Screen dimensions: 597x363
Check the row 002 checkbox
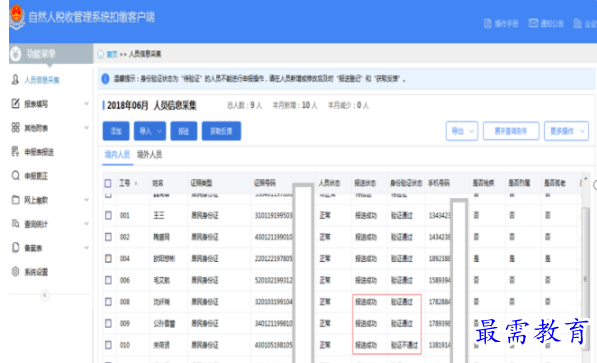pos(108,237)
